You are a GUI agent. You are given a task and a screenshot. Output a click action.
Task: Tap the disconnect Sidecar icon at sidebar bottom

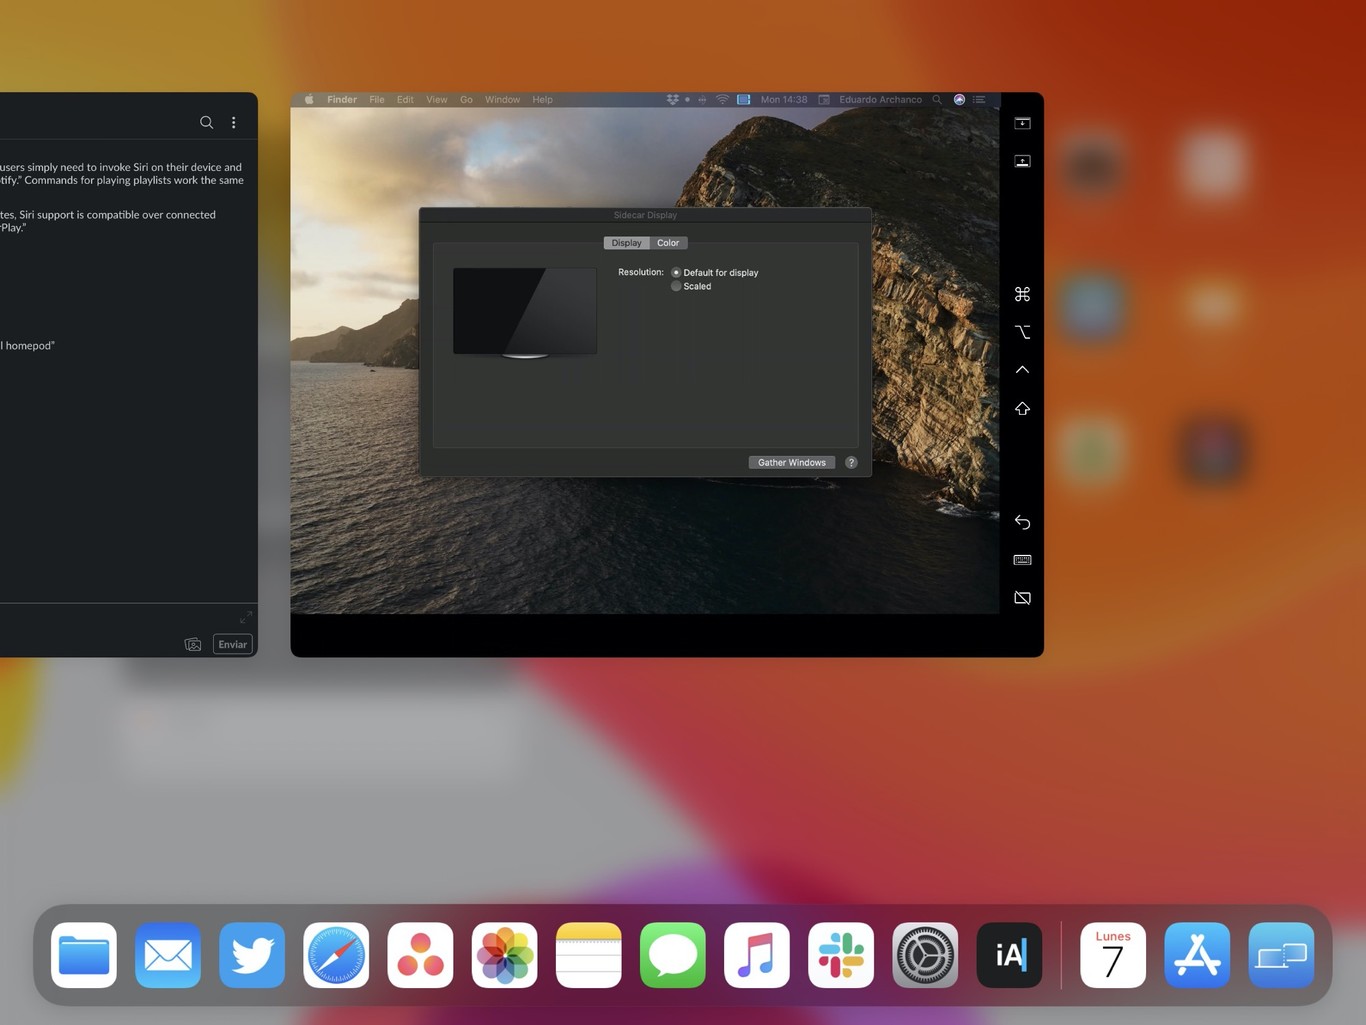1022,597
